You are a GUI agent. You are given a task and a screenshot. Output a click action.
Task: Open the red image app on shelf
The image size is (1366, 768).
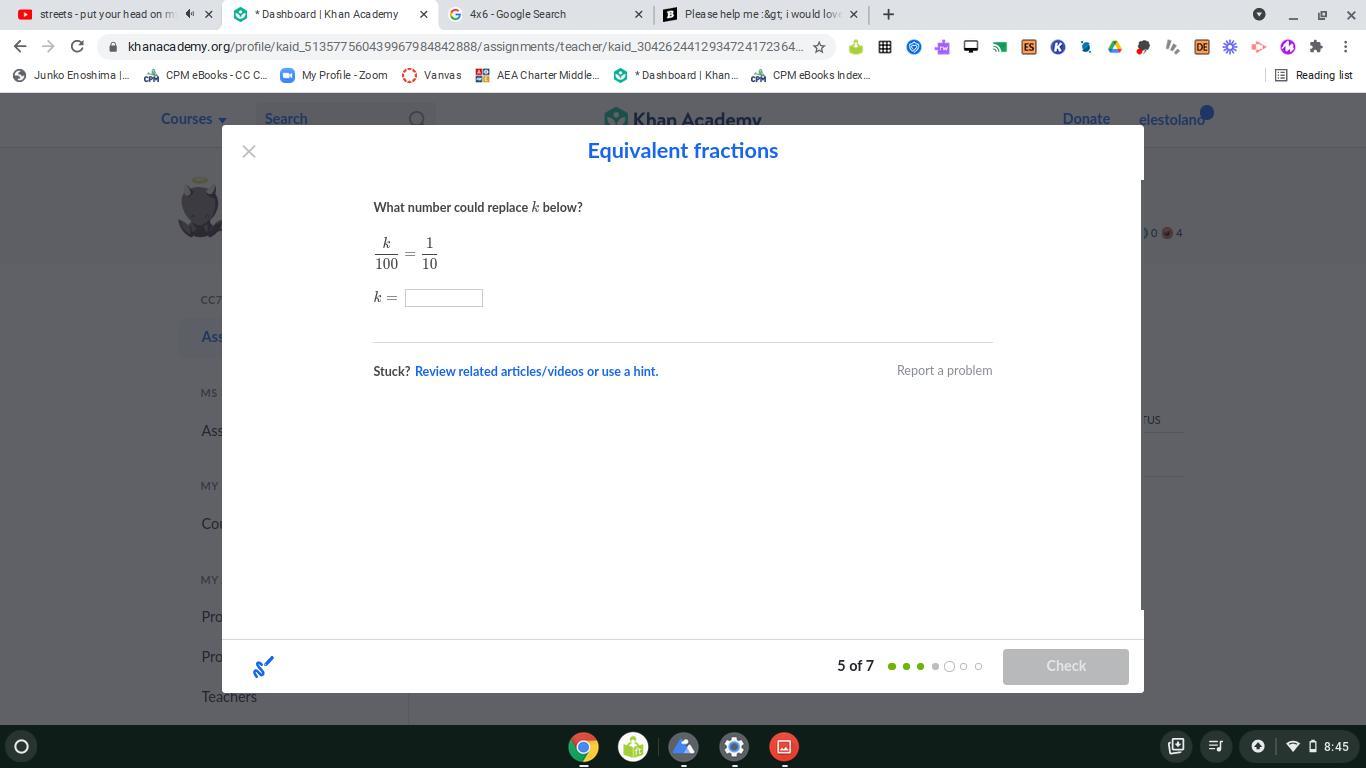(x=784, y=747)
